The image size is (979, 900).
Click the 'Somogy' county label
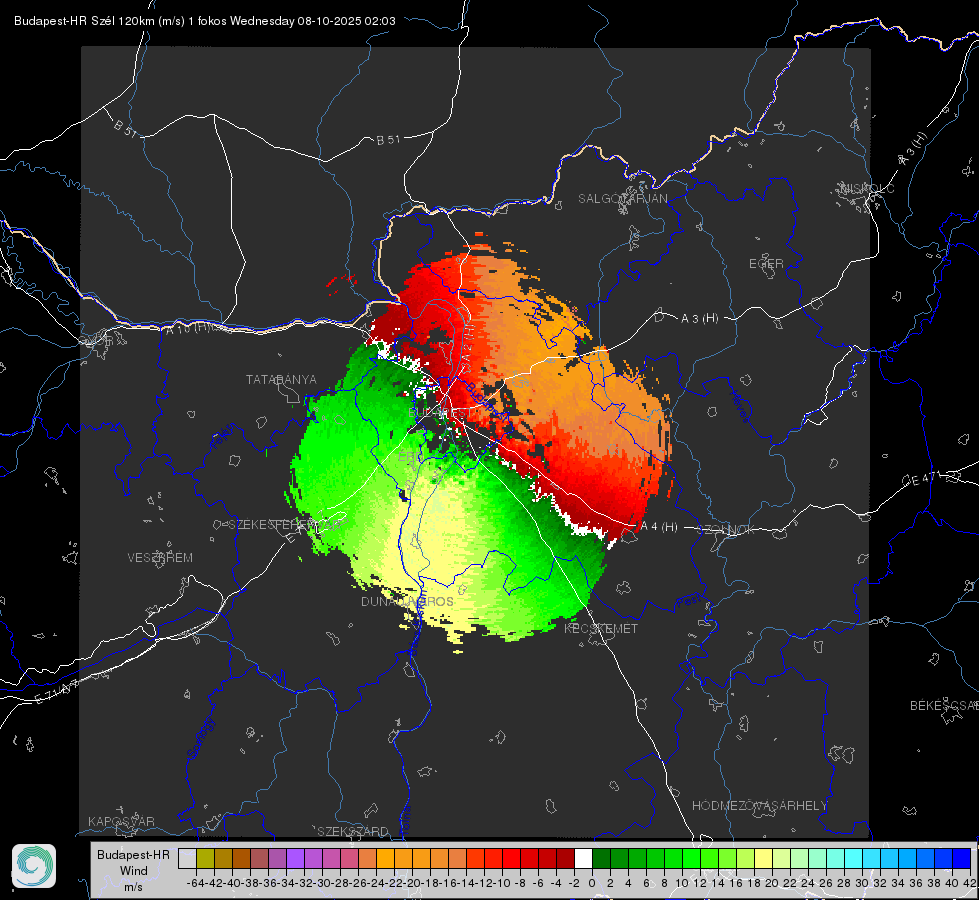(200, 738)
